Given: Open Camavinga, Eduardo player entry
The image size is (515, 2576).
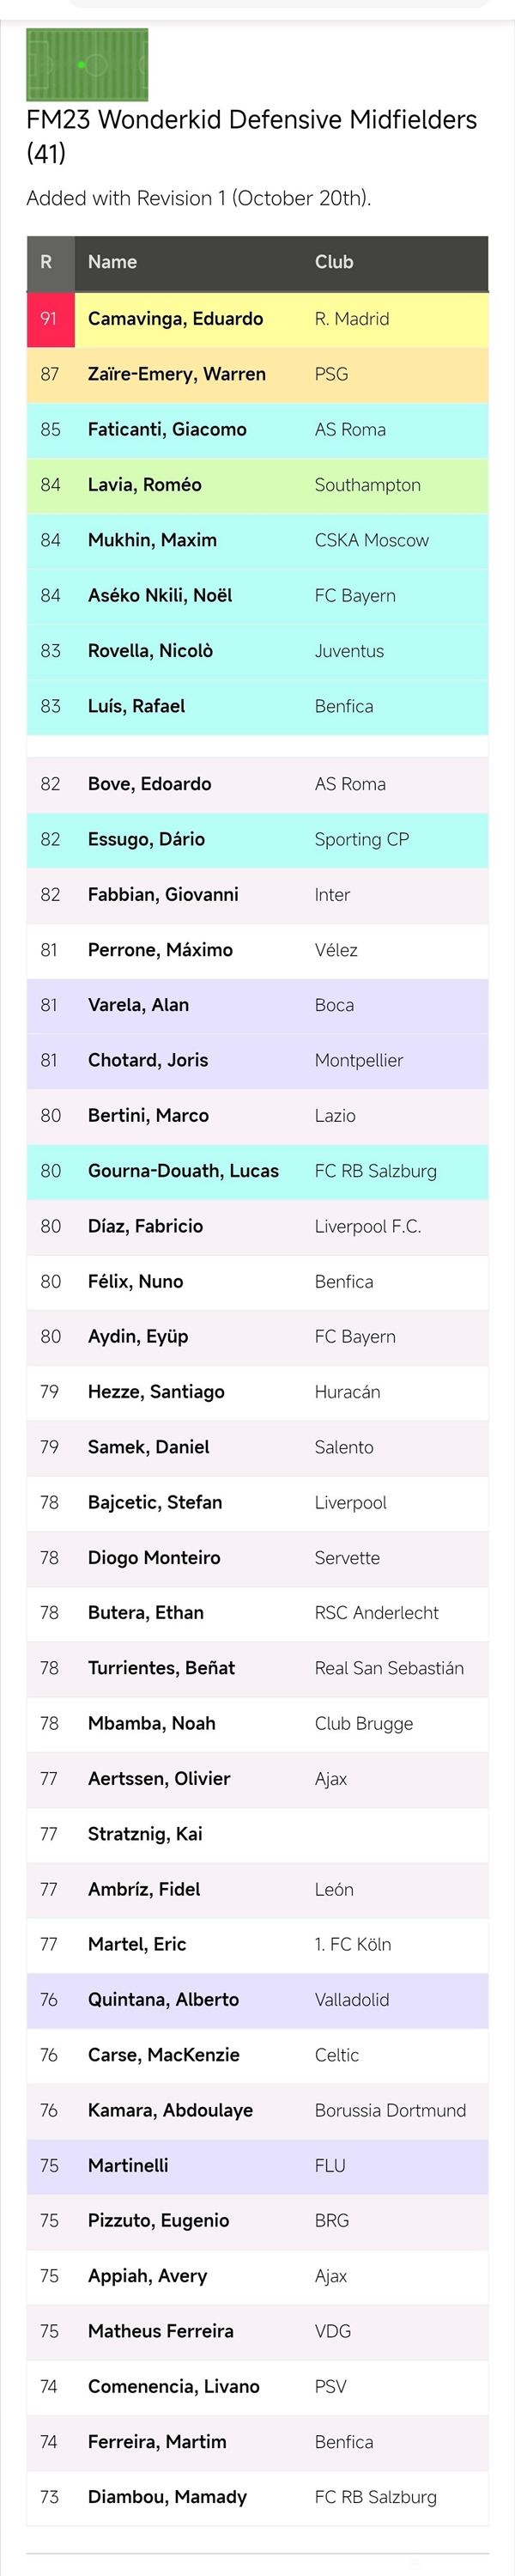Looking at the screenshot, I should pyautogui.click(x=175, y=319).
